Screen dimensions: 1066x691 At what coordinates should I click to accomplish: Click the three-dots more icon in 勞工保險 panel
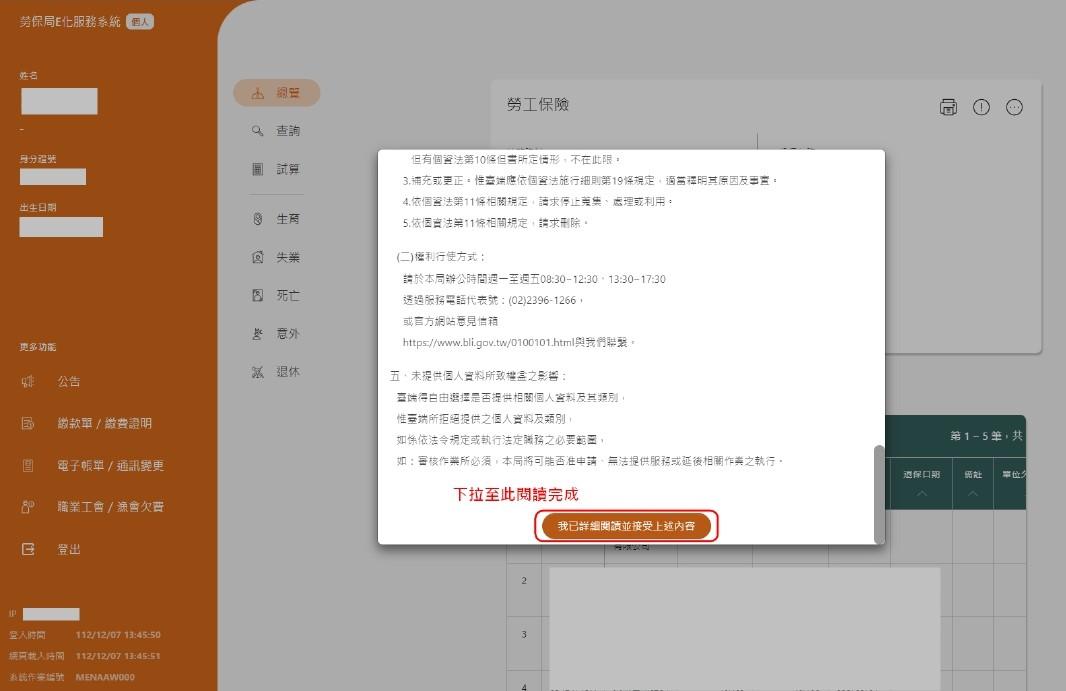coord(1014,107)
